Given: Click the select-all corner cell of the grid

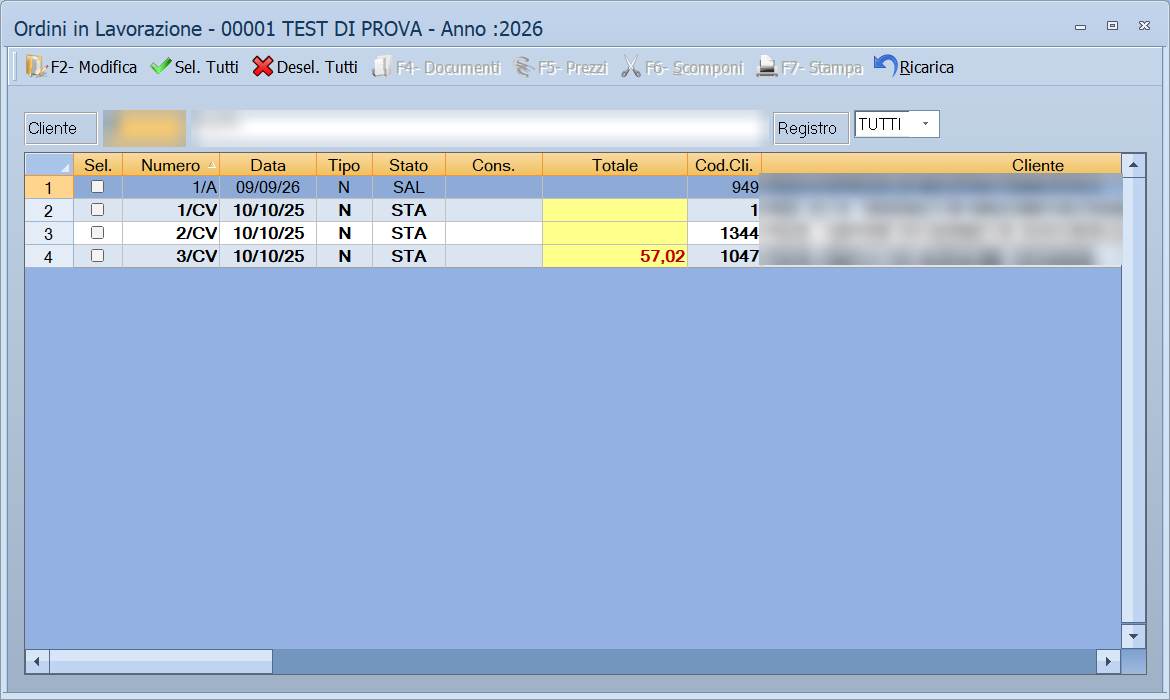Looking at the screenshot, I should [49, 165].
